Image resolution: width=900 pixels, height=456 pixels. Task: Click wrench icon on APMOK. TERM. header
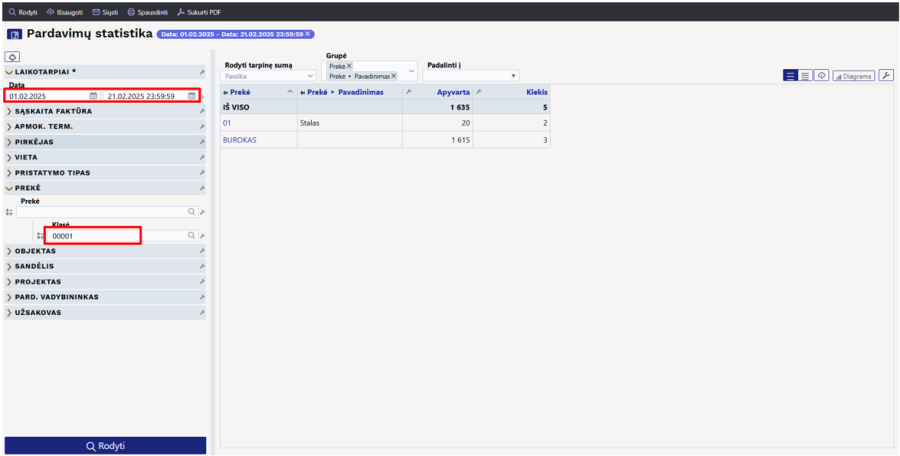[202, 126]
